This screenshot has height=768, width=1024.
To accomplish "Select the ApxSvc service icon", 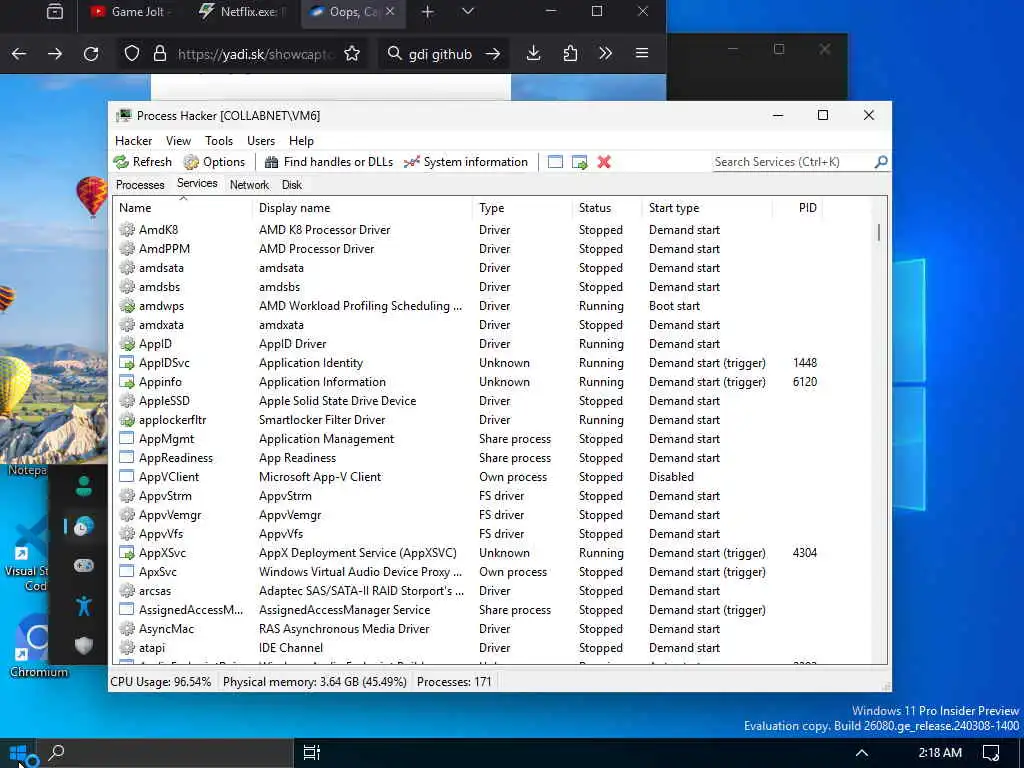I will [127, 571].
